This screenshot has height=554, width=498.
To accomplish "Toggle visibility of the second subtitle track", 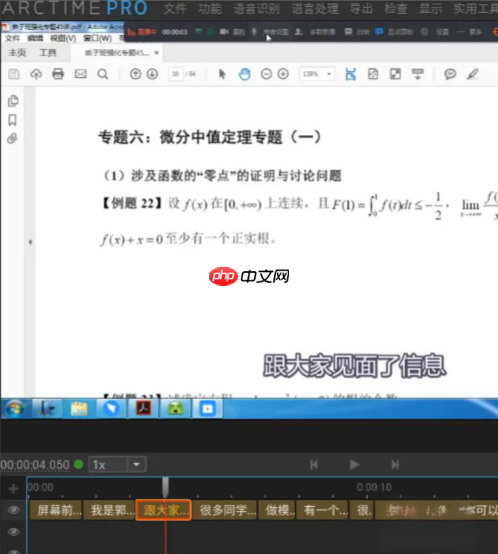I will (13, 532).
